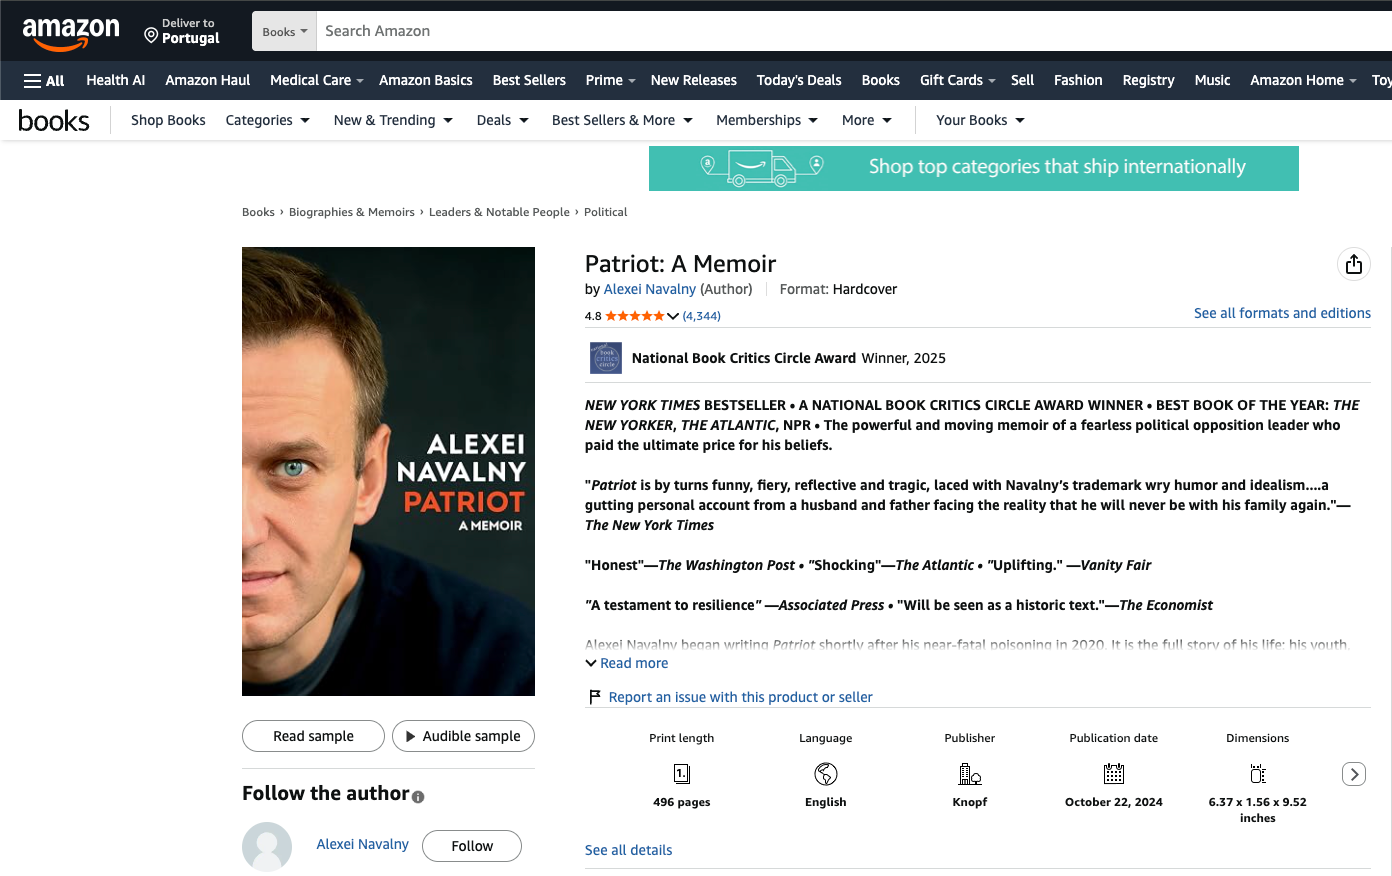Click the next arrow in product details carousel
1392x876 pixels.
point(1354,774)
